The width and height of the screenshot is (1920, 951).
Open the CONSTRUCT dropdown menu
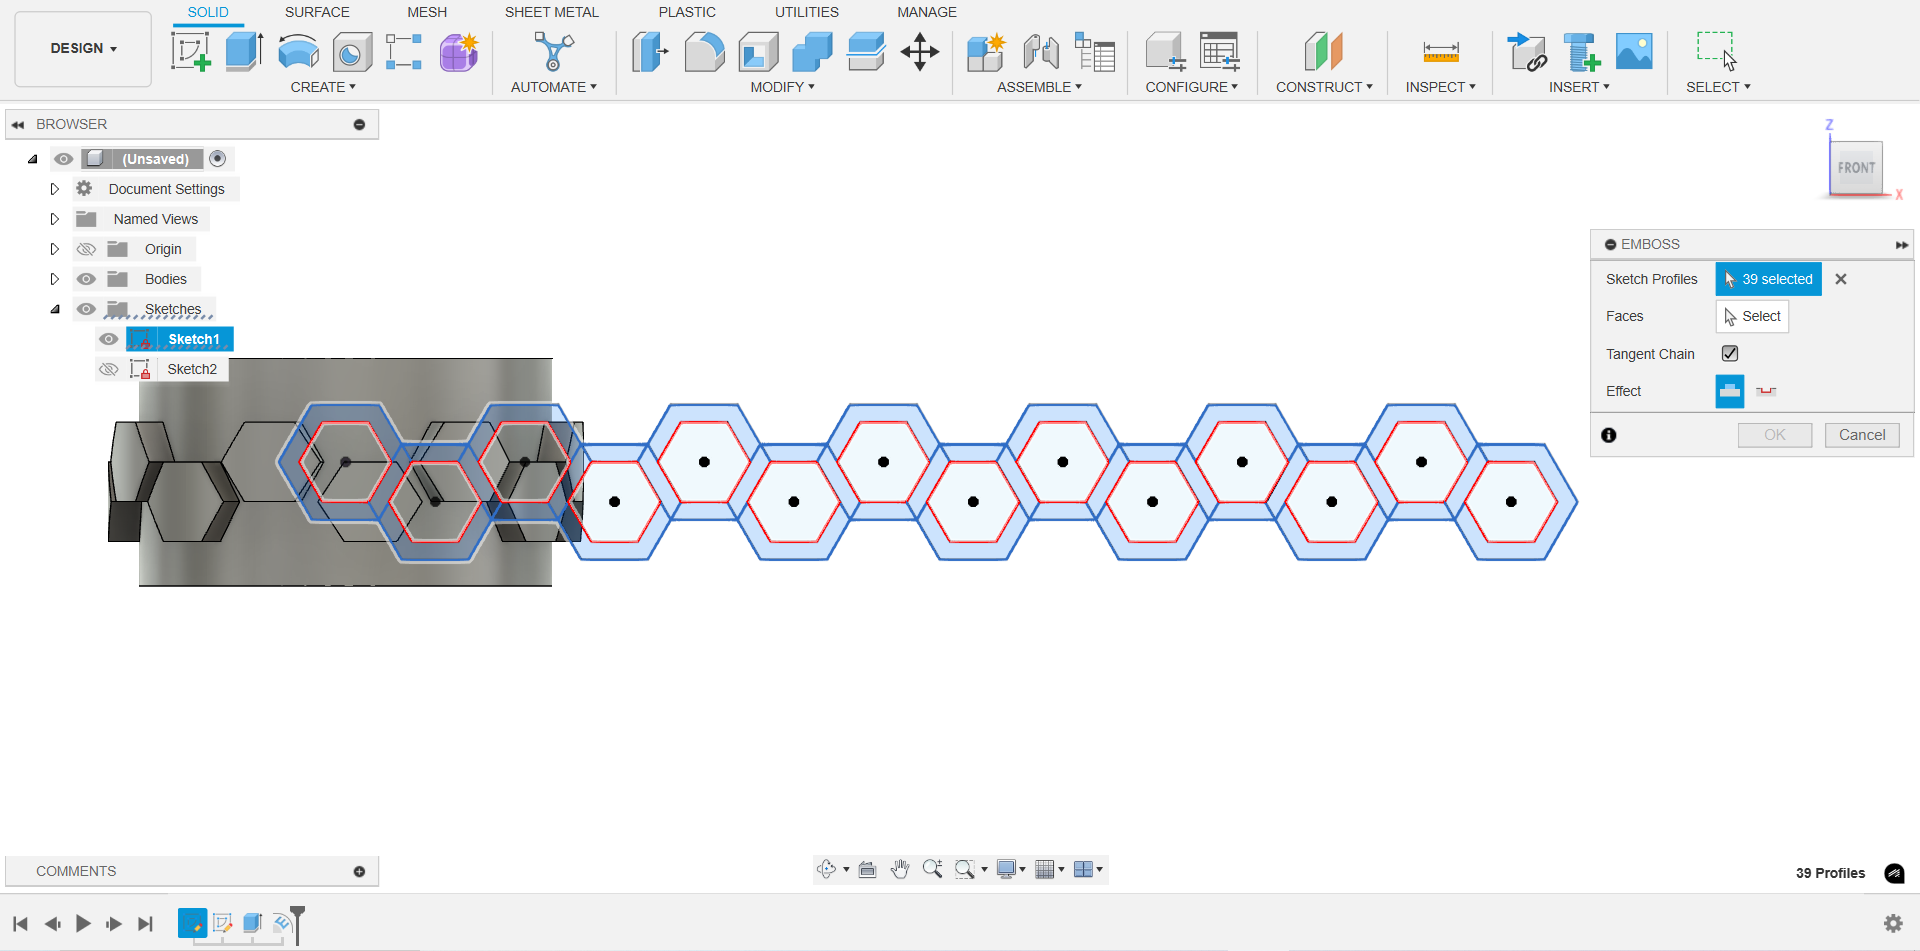click(1324, 87)
